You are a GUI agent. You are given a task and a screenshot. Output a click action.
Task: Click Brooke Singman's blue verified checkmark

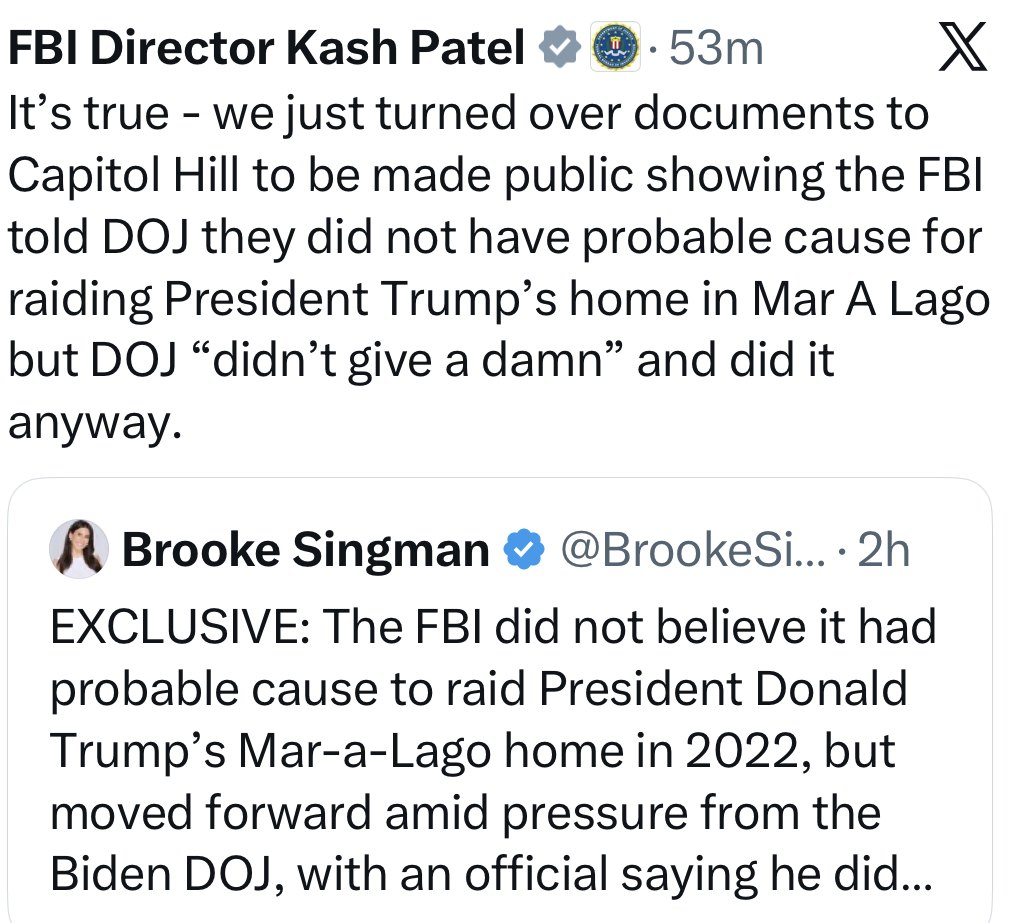pos(525,550)
